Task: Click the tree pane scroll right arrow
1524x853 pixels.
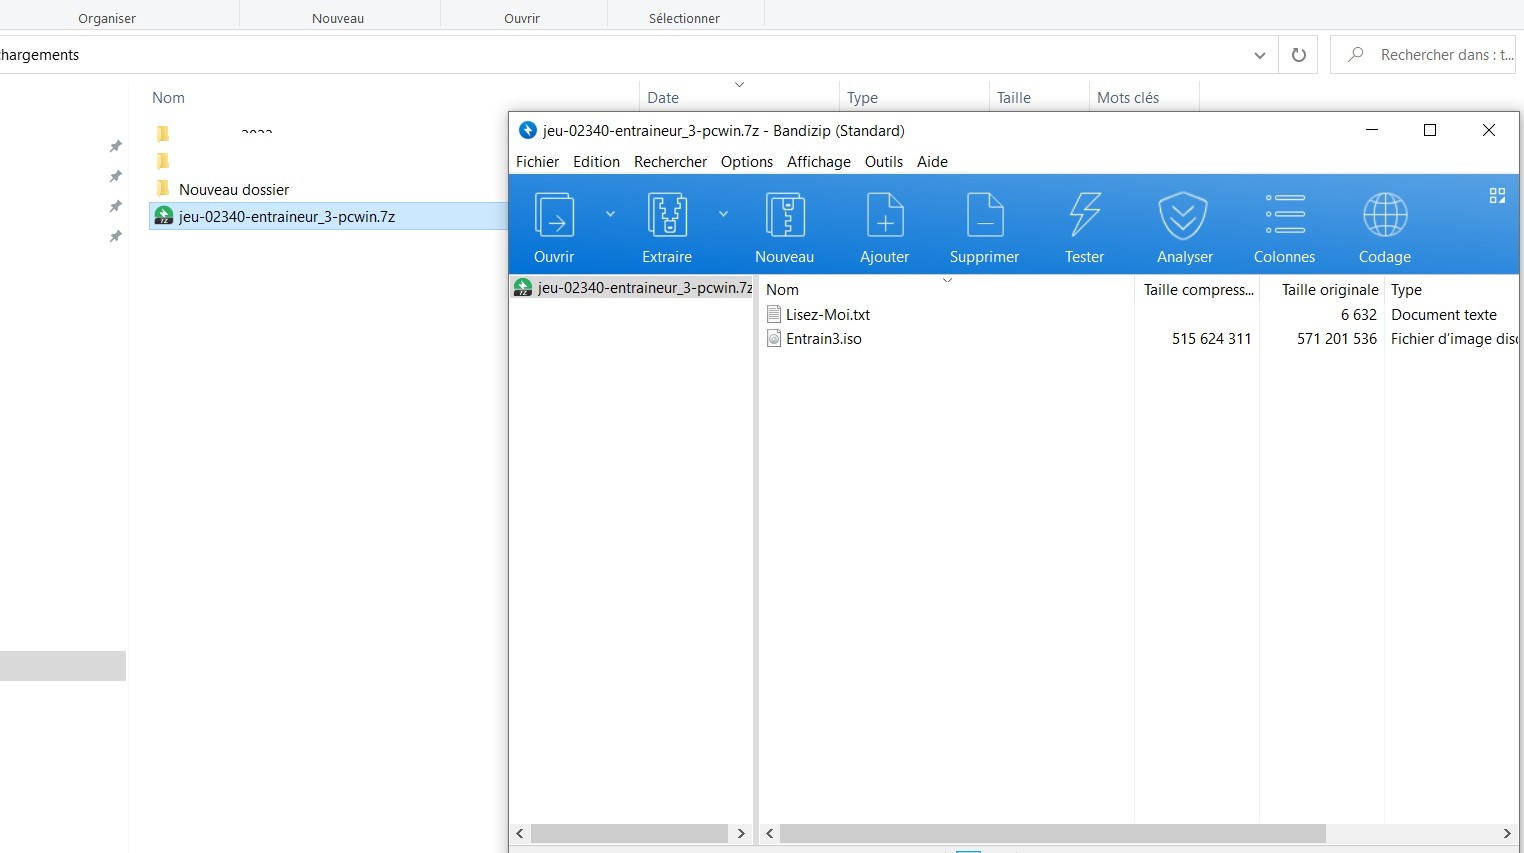Action: tap(741, 833)
